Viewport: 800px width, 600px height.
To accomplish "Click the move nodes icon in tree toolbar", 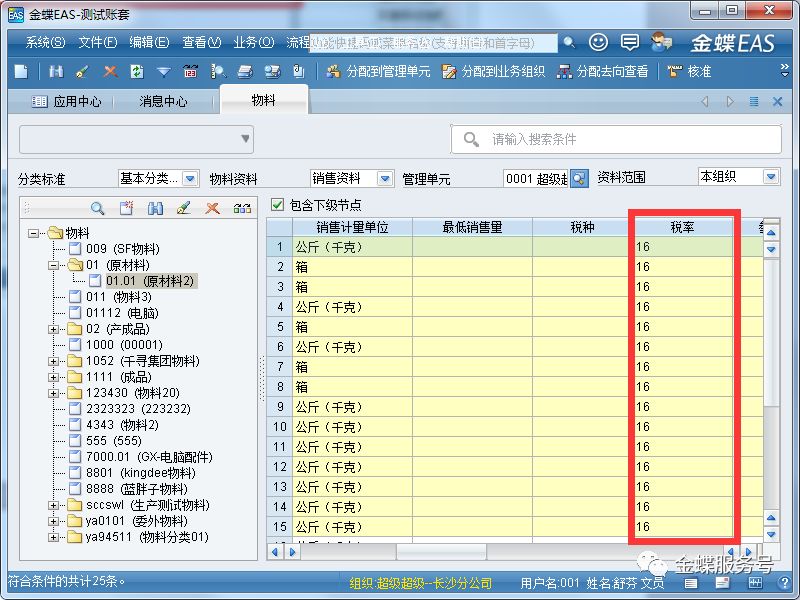I will 242,208.
